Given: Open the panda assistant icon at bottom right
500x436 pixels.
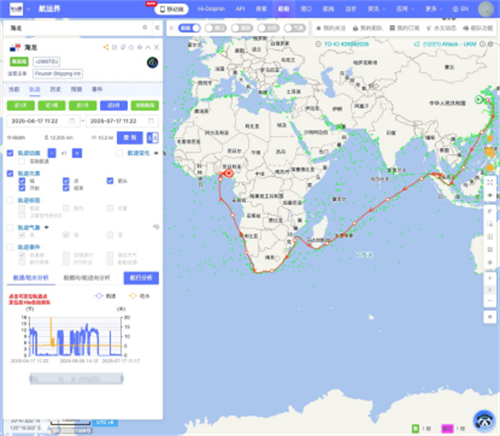Looking at the screenshot, I should tap(484, 421).
